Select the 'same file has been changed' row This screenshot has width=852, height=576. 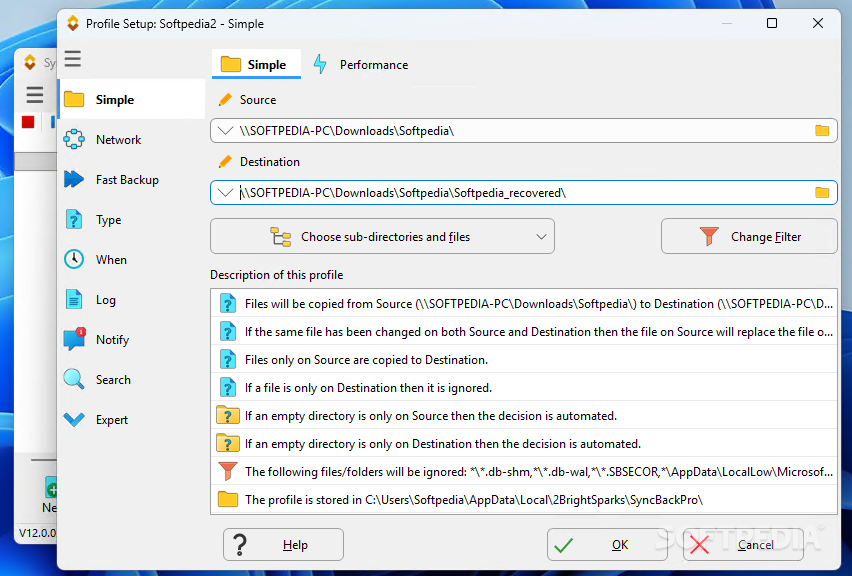click(x=524, y=331)
